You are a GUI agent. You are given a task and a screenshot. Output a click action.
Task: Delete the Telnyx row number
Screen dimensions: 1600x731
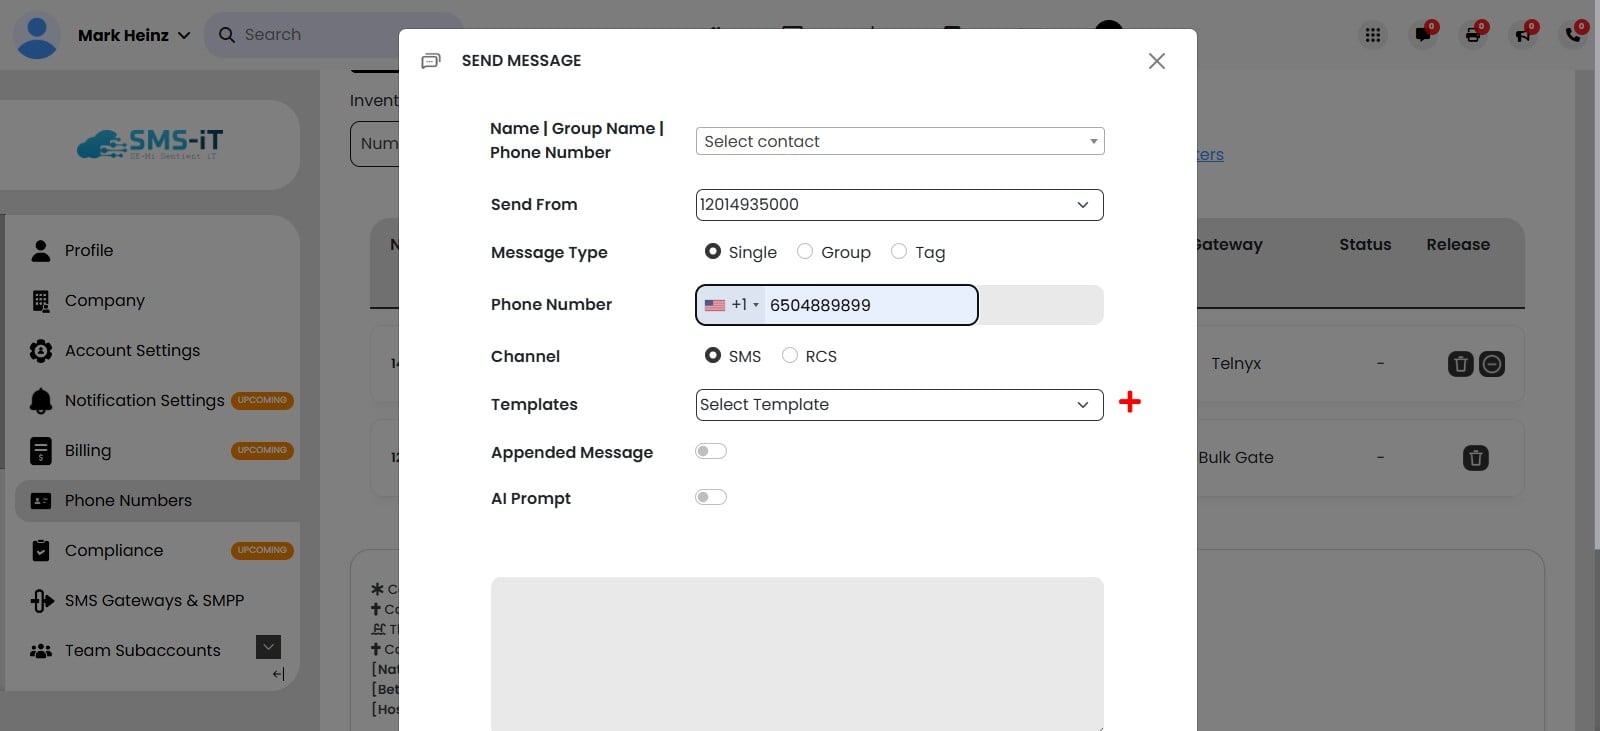click(1461, 364)
